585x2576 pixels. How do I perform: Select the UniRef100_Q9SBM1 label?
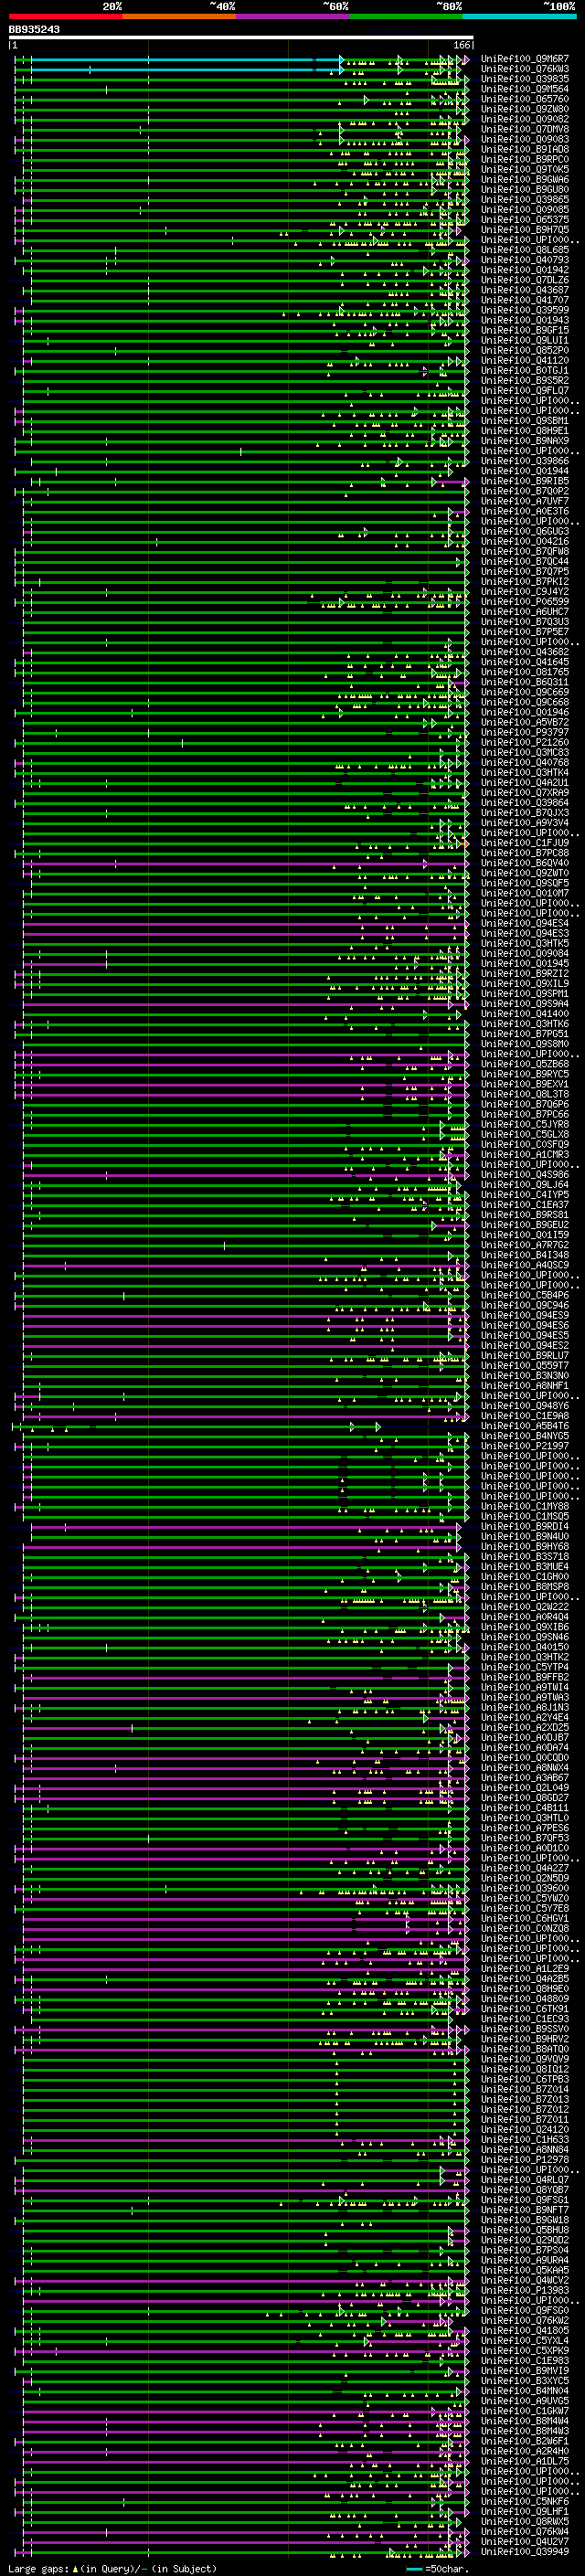point(525,421)
